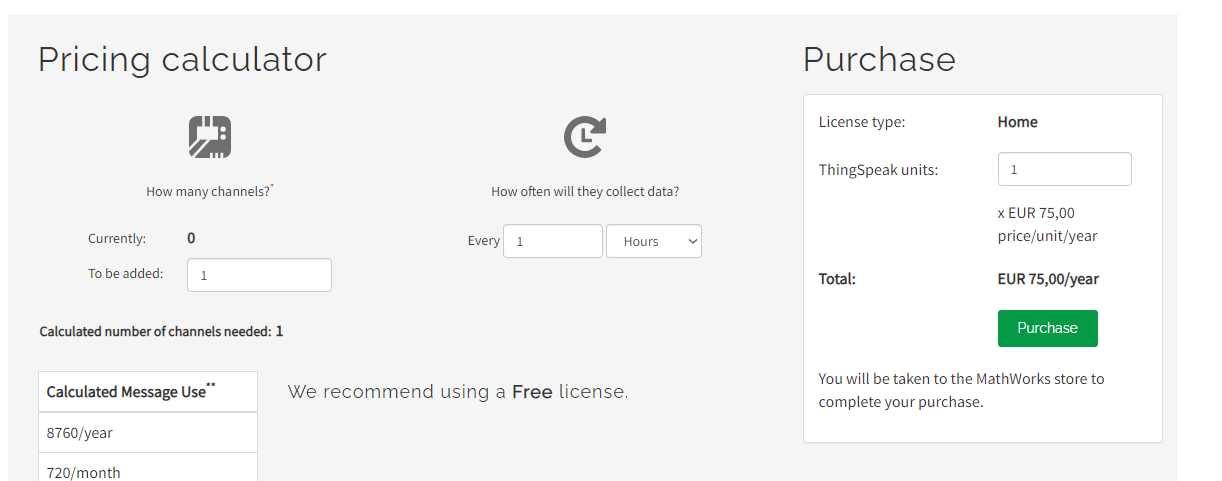The image size is (1222, 481).
Task: Click 'You will be taken to the MathWorks store' note
Action: click(x=962, y=391)
